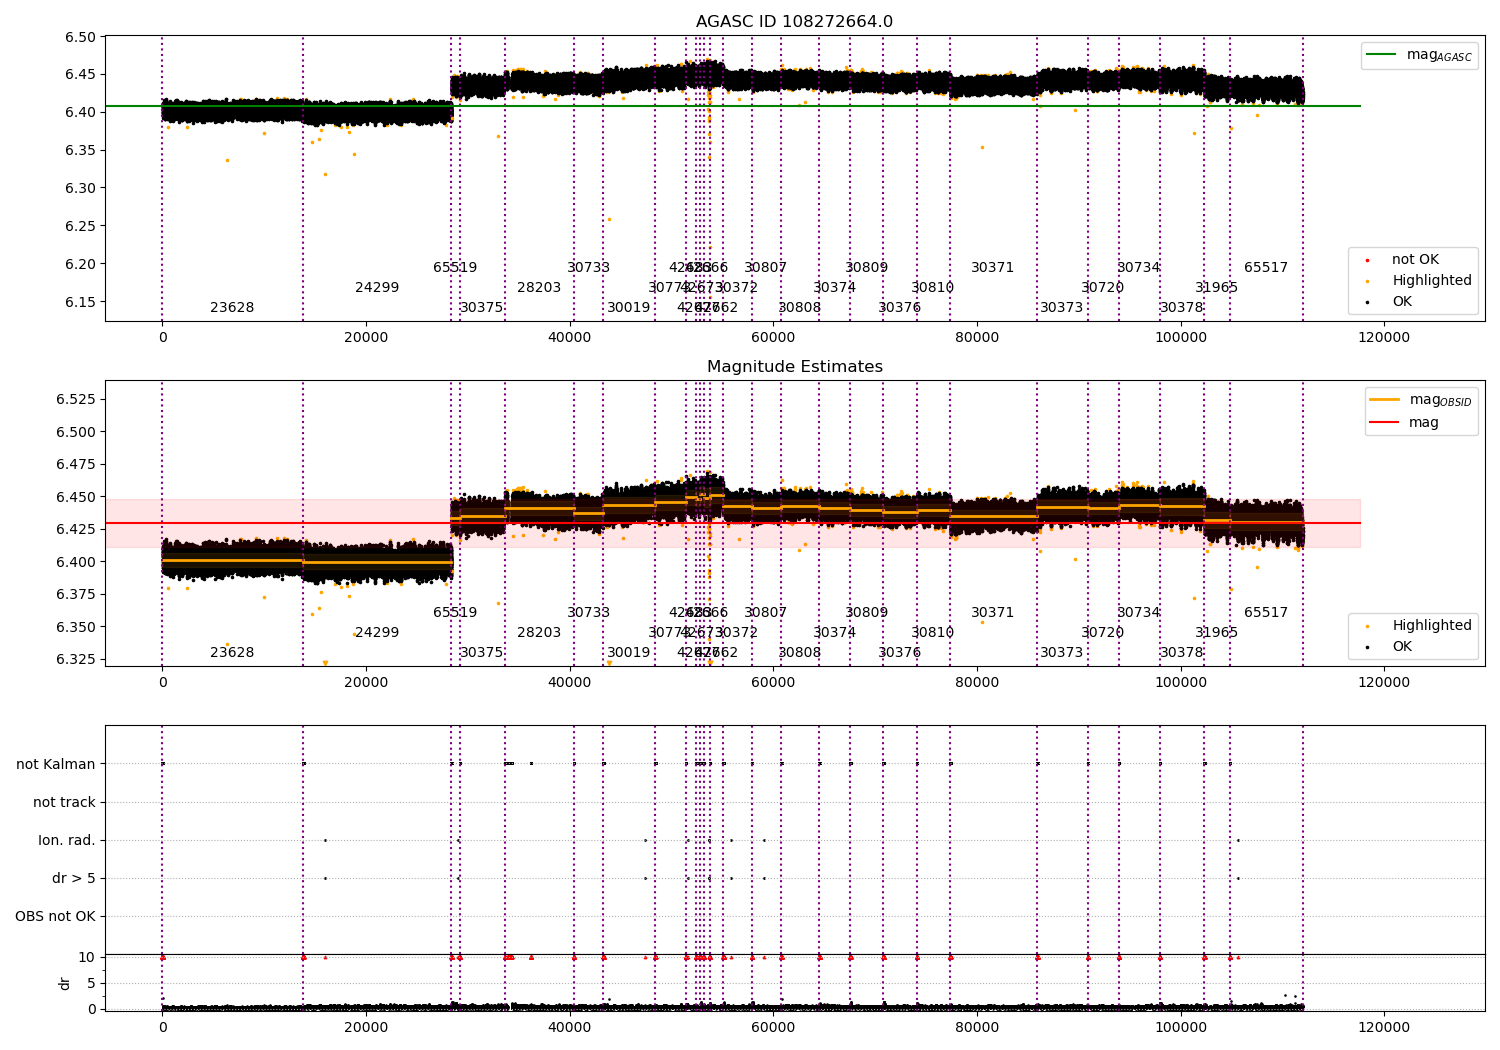The width and height of the screenshot is (1500, 1050).
Task: Click the 'OBS not OK' axis label
Action: [x=55, y=916]
